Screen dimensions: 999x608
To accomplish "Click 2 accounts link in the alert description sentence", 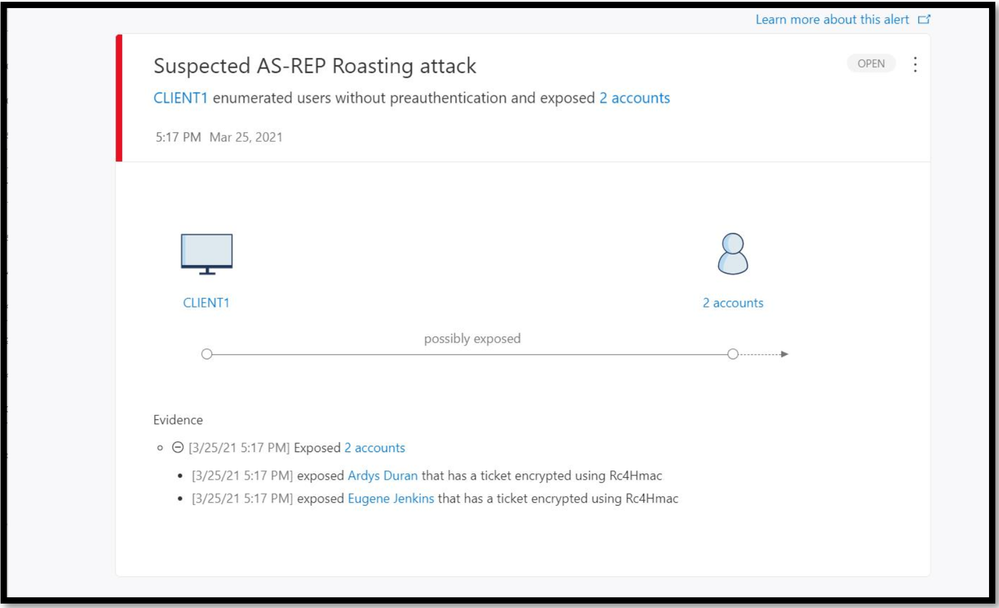I will coord(634,98).
